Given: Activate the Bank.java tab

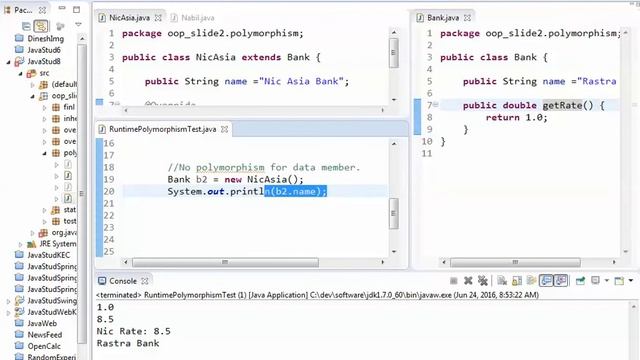Looking at the screenshot, I should pyautogui.click(x=443, y=18).
